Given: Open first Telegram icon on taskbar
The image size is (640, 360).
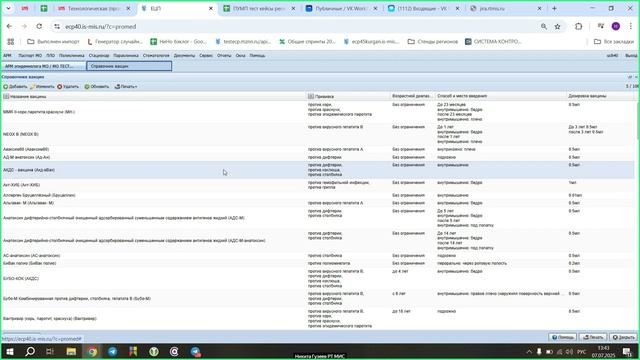Looking at the screenshot, I should (x=113, y=351).
